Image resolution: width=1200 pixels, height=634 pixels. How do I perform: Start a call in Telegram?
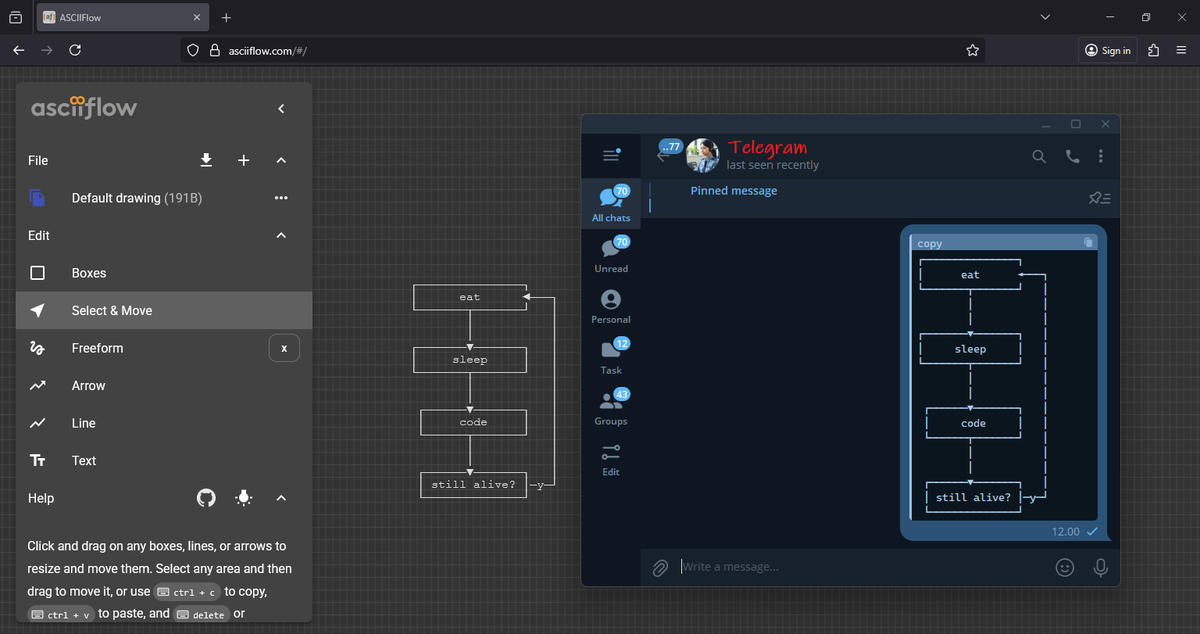click(x=1072, y=156)
